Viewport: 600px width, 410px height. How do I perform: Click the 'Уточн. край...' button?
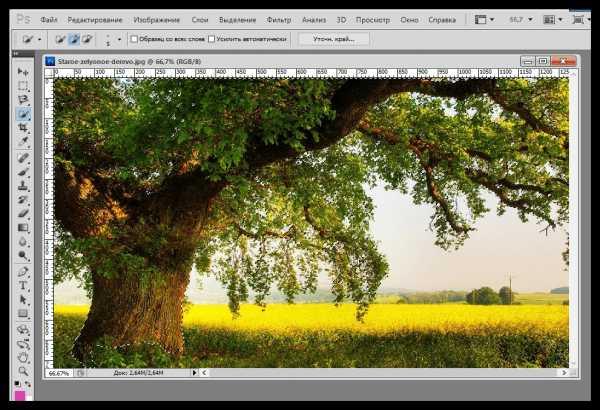(x=334, y=39)
